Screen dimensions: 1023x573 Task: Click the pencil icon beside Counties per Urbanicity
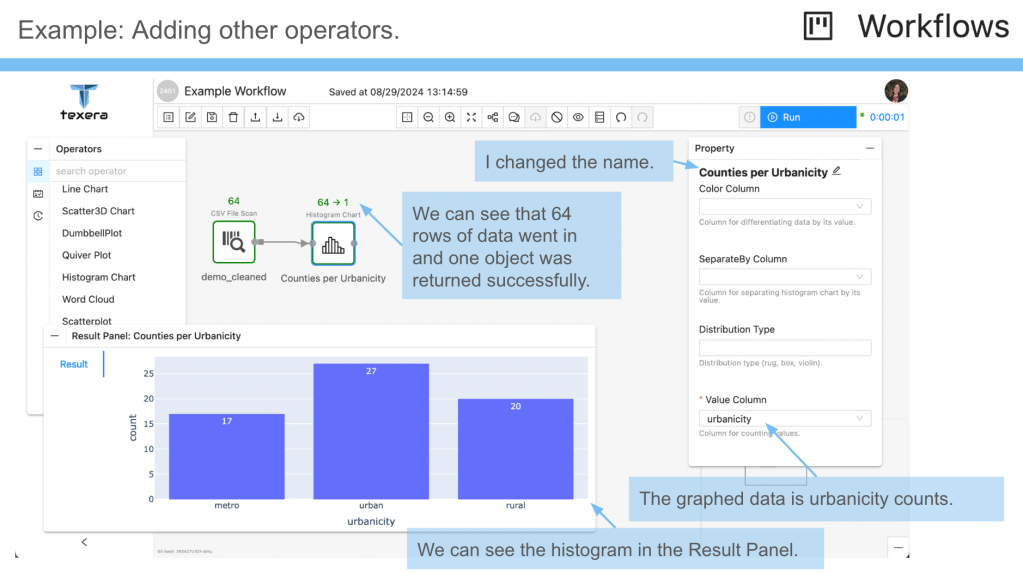837,171
